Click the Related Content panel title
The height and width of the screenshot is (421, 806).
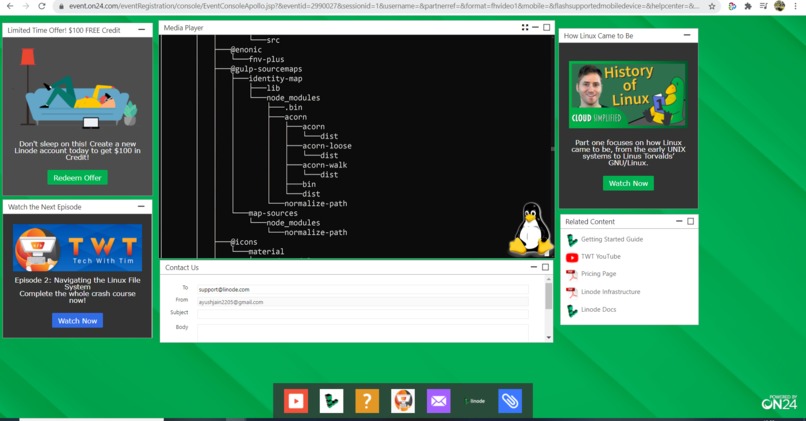[590, 222]
